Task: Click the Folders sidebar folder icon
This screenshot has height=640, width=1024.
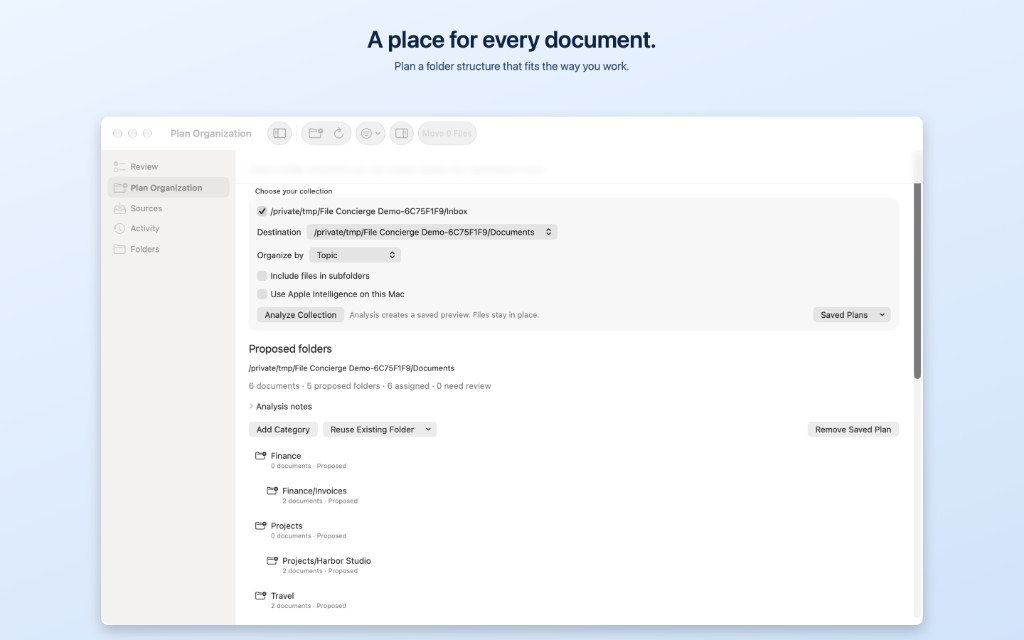Action: click(120, 249)
